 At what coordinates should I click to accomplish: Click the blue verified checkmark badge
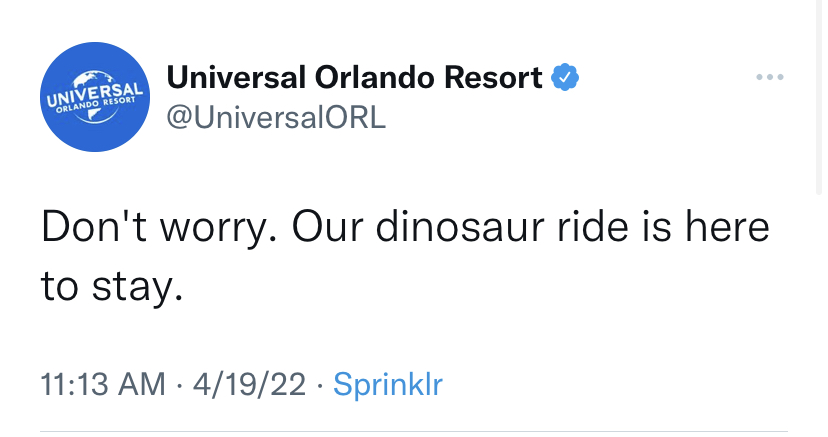566,77
